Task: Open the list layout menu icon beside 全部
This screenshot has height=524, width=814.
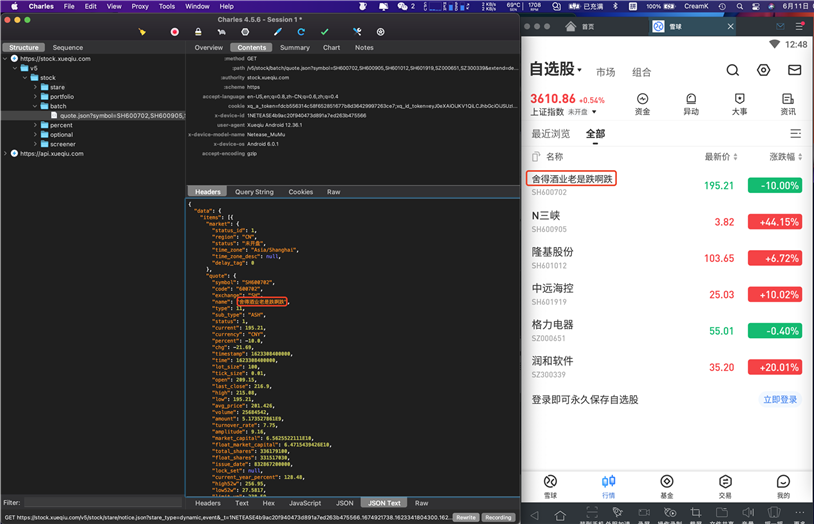Action: [795, 133]
